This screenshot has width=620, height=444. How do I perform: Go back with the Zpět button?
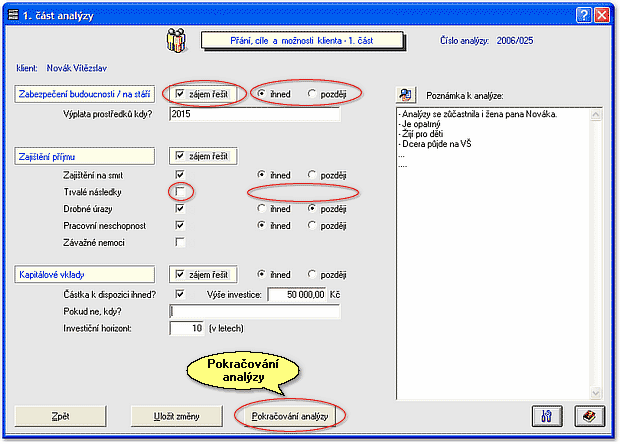[59, 413]
